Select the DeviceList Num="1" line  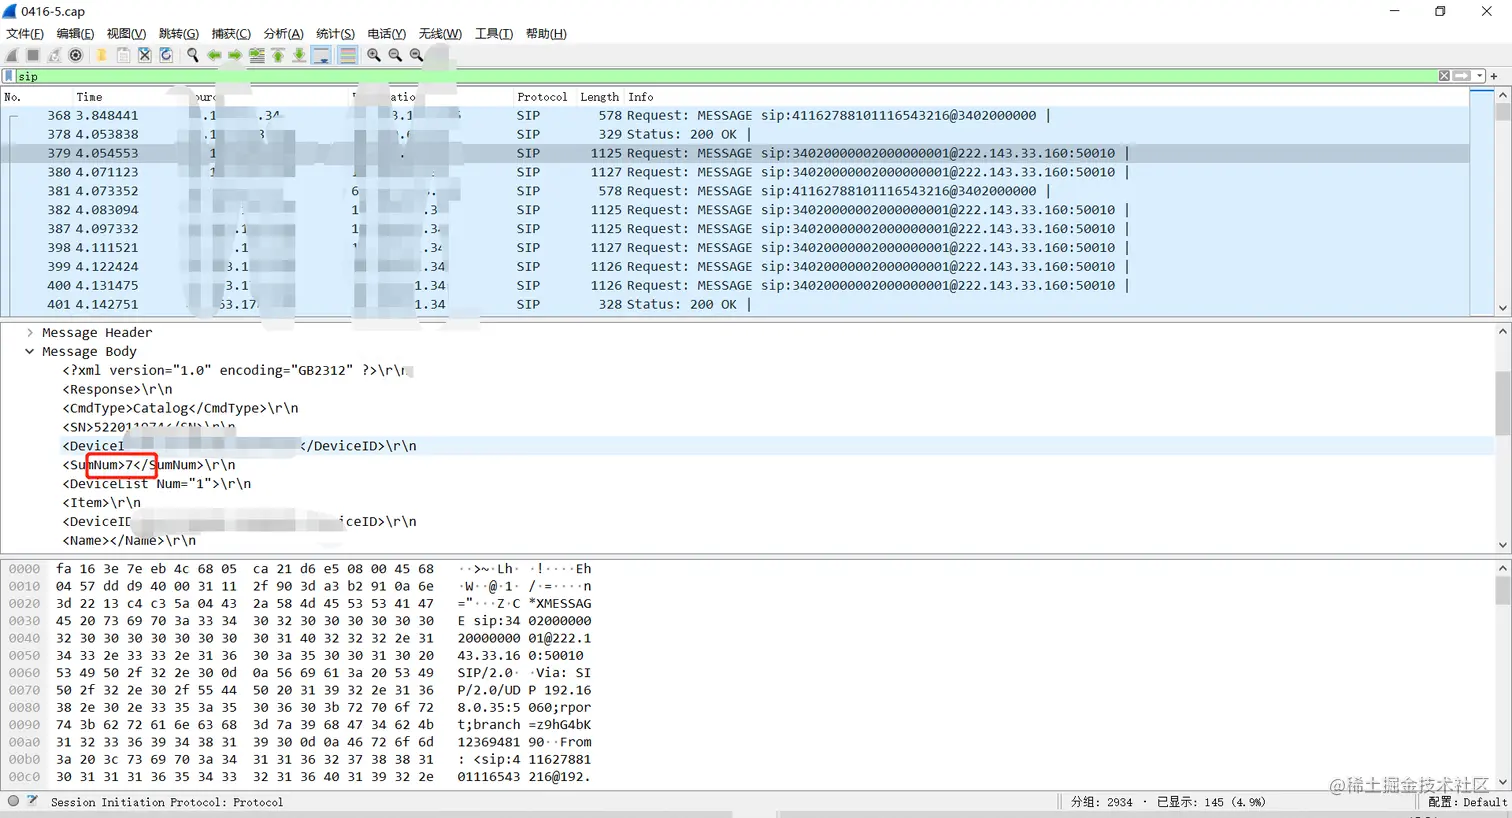pyautogui.click(x=157, y=484)
